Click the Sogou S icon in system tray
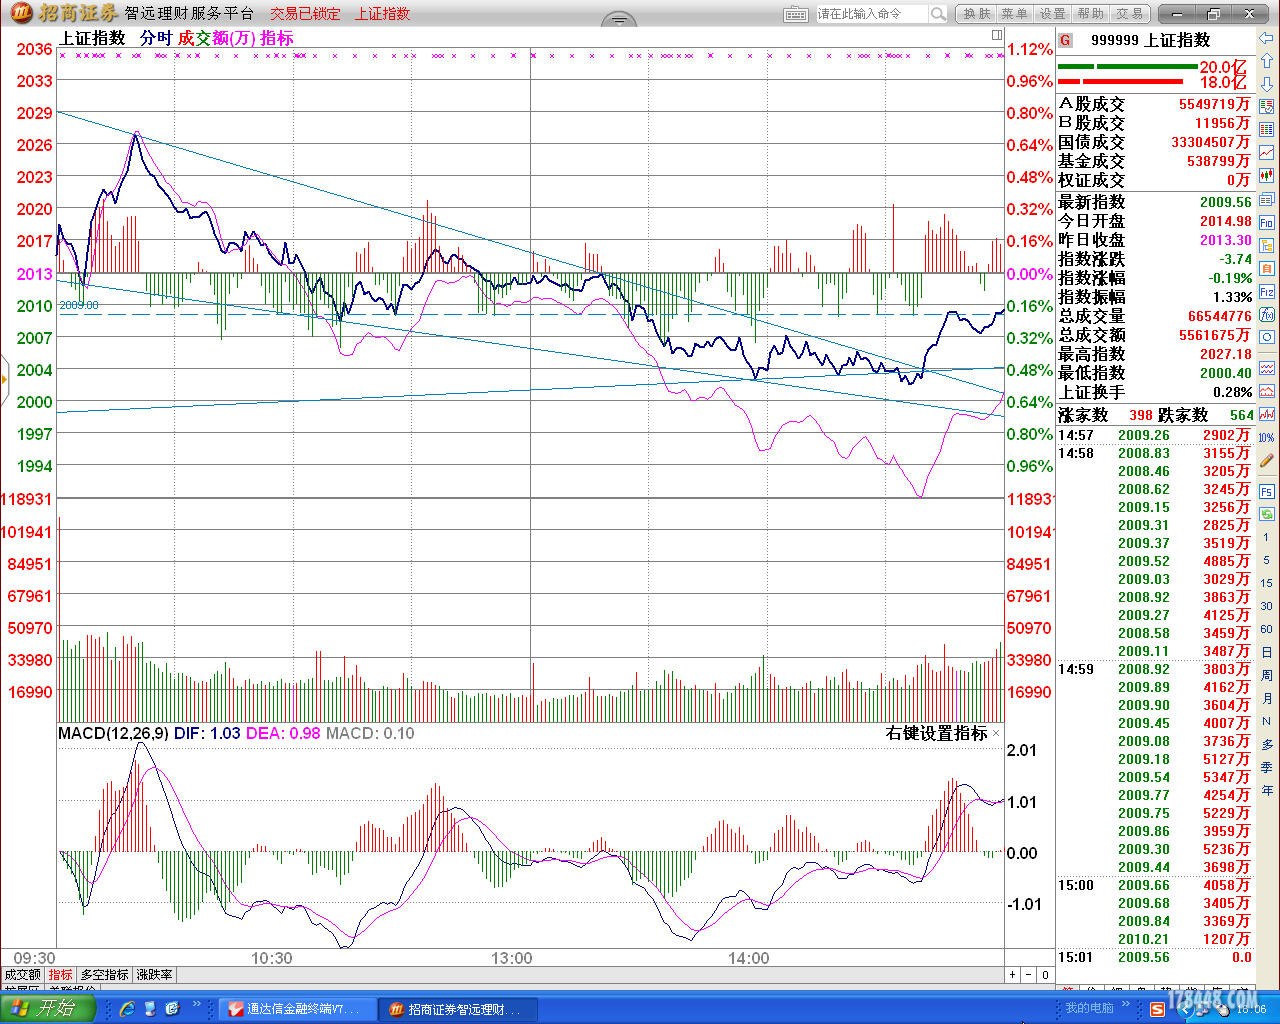 (1158, 1008)
